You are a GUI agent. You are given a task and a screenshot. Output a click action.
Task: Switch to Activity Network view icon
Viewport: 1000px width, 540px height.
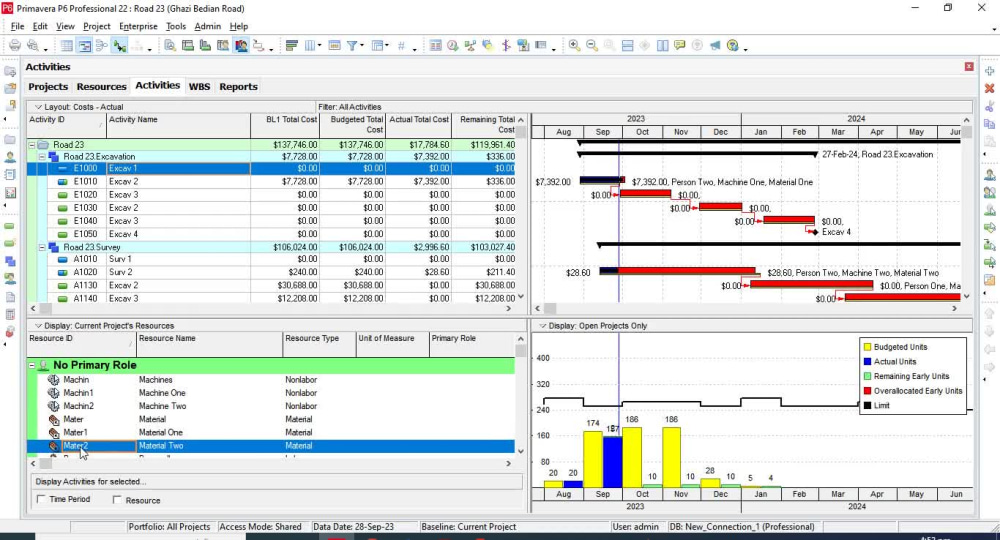pos(101,45)
